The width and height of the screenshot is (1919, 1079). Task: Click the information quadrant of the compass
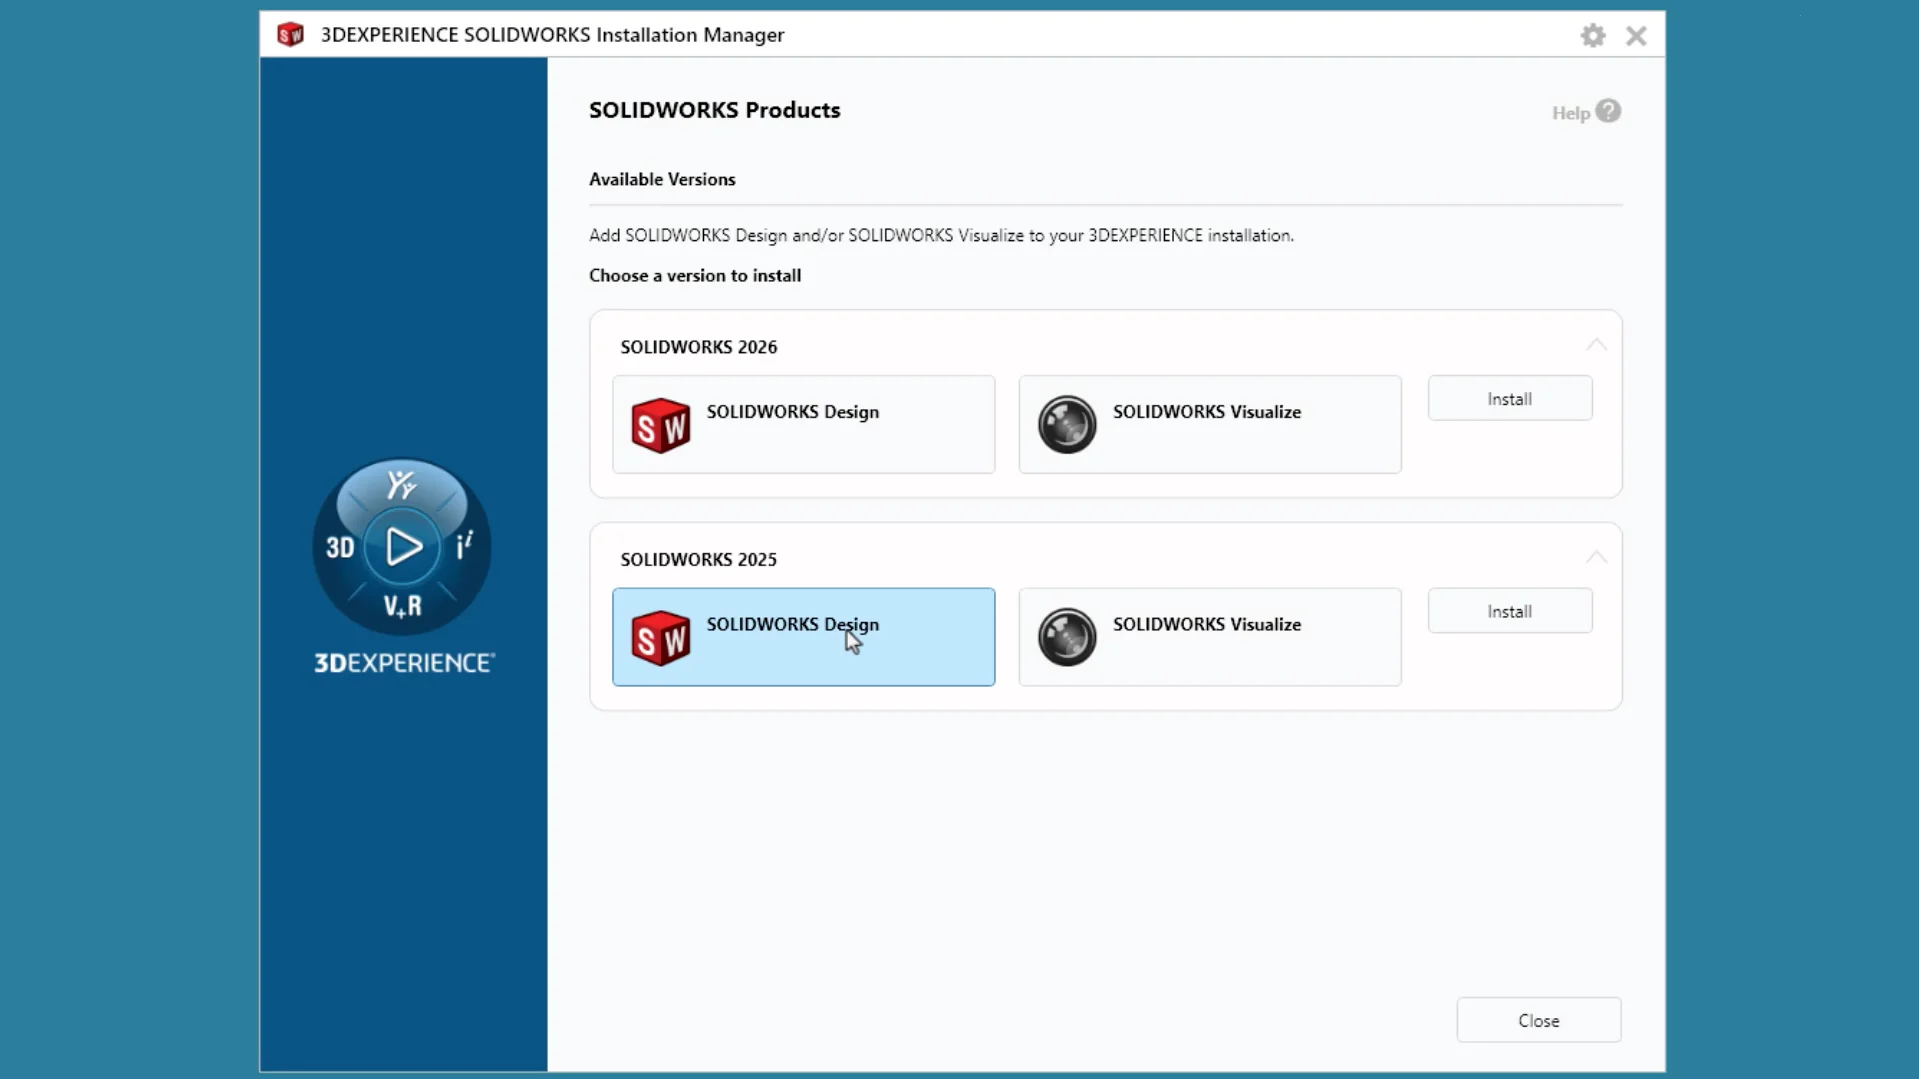point(464,546)
